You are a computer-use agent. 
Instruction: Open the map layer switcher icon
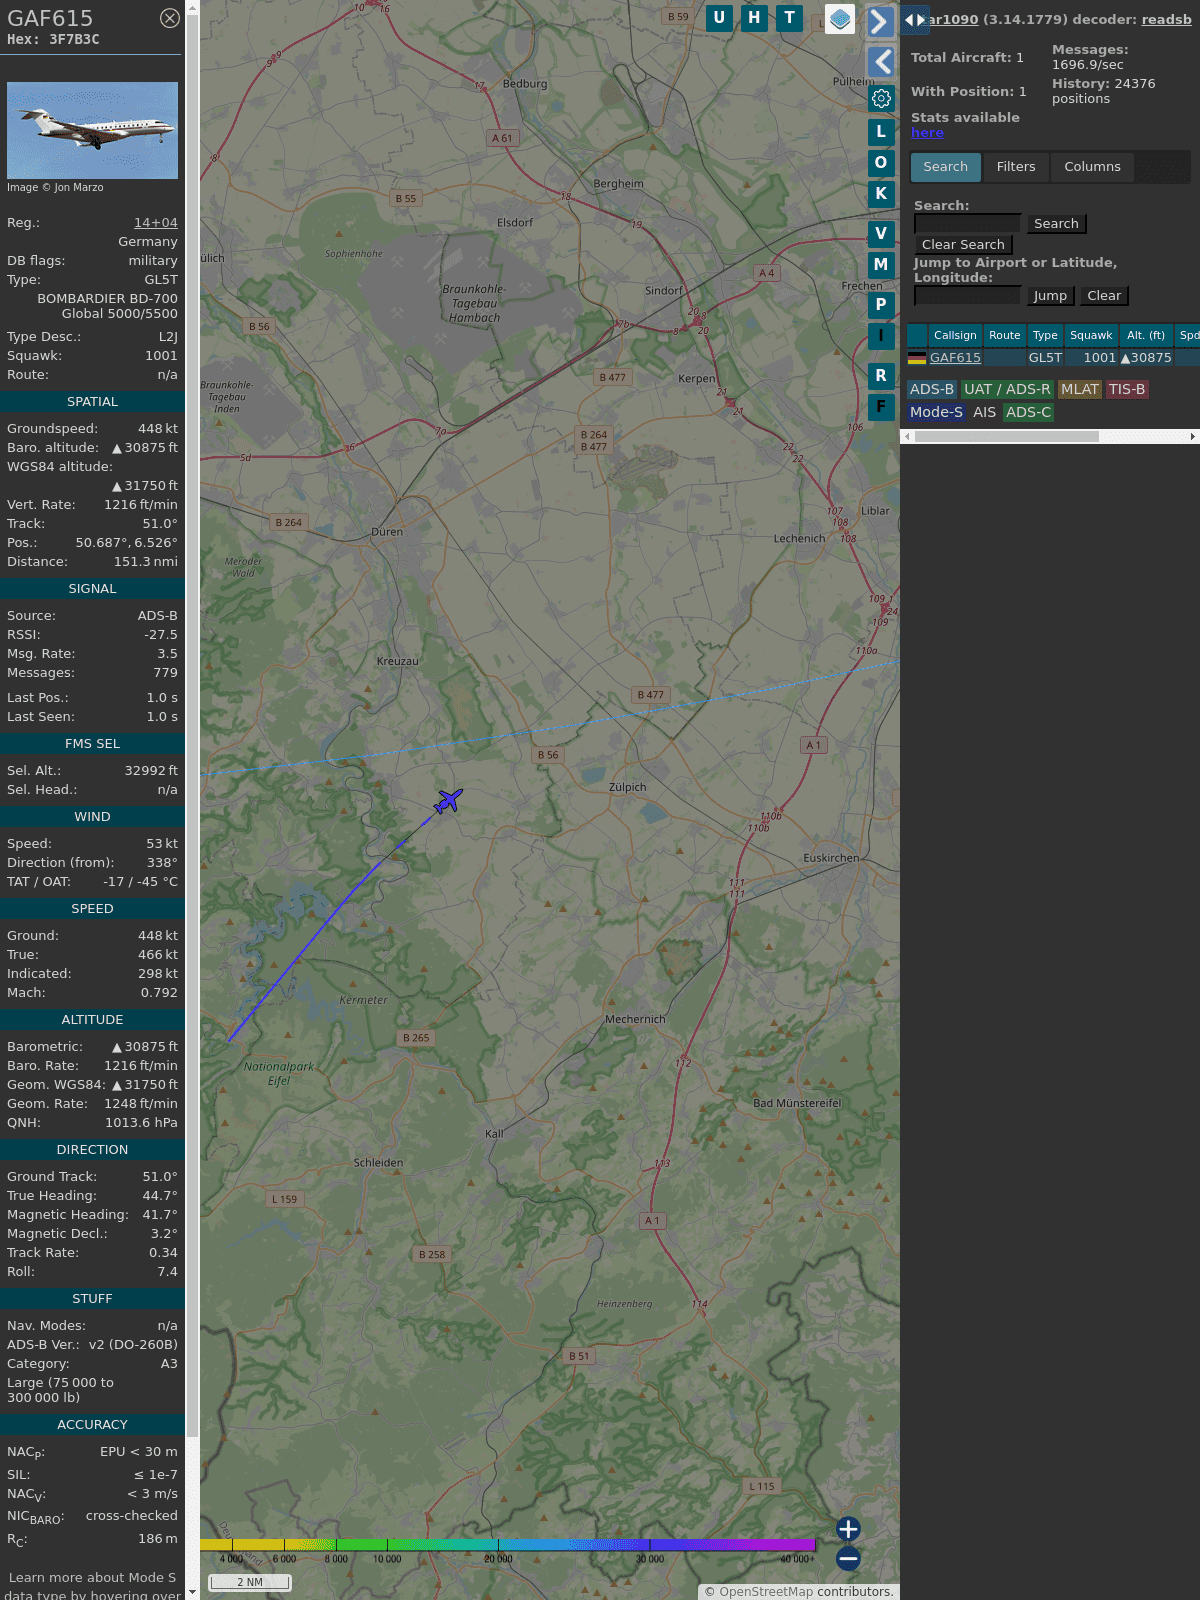tap(840, 19)
